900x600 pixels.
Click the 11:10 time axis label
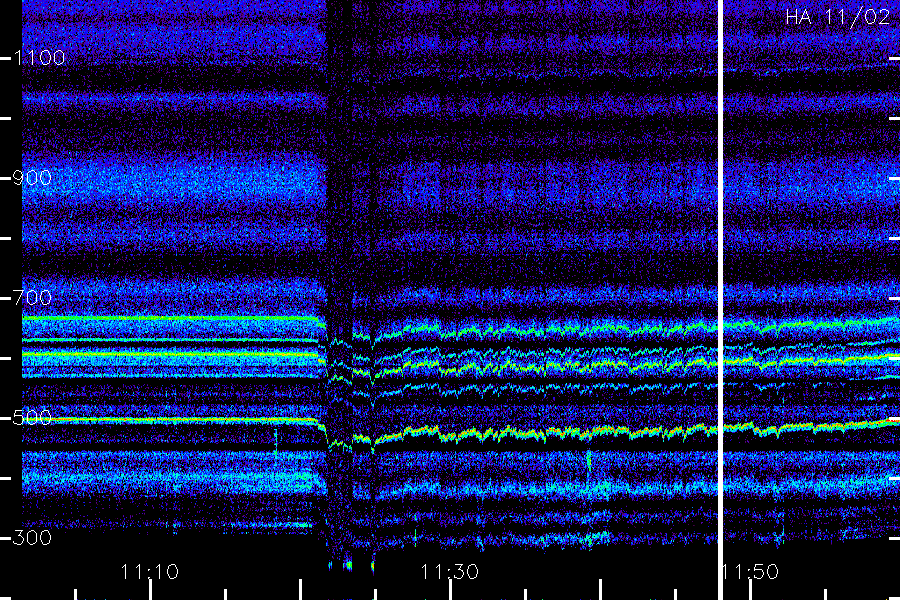coord(150,572)
